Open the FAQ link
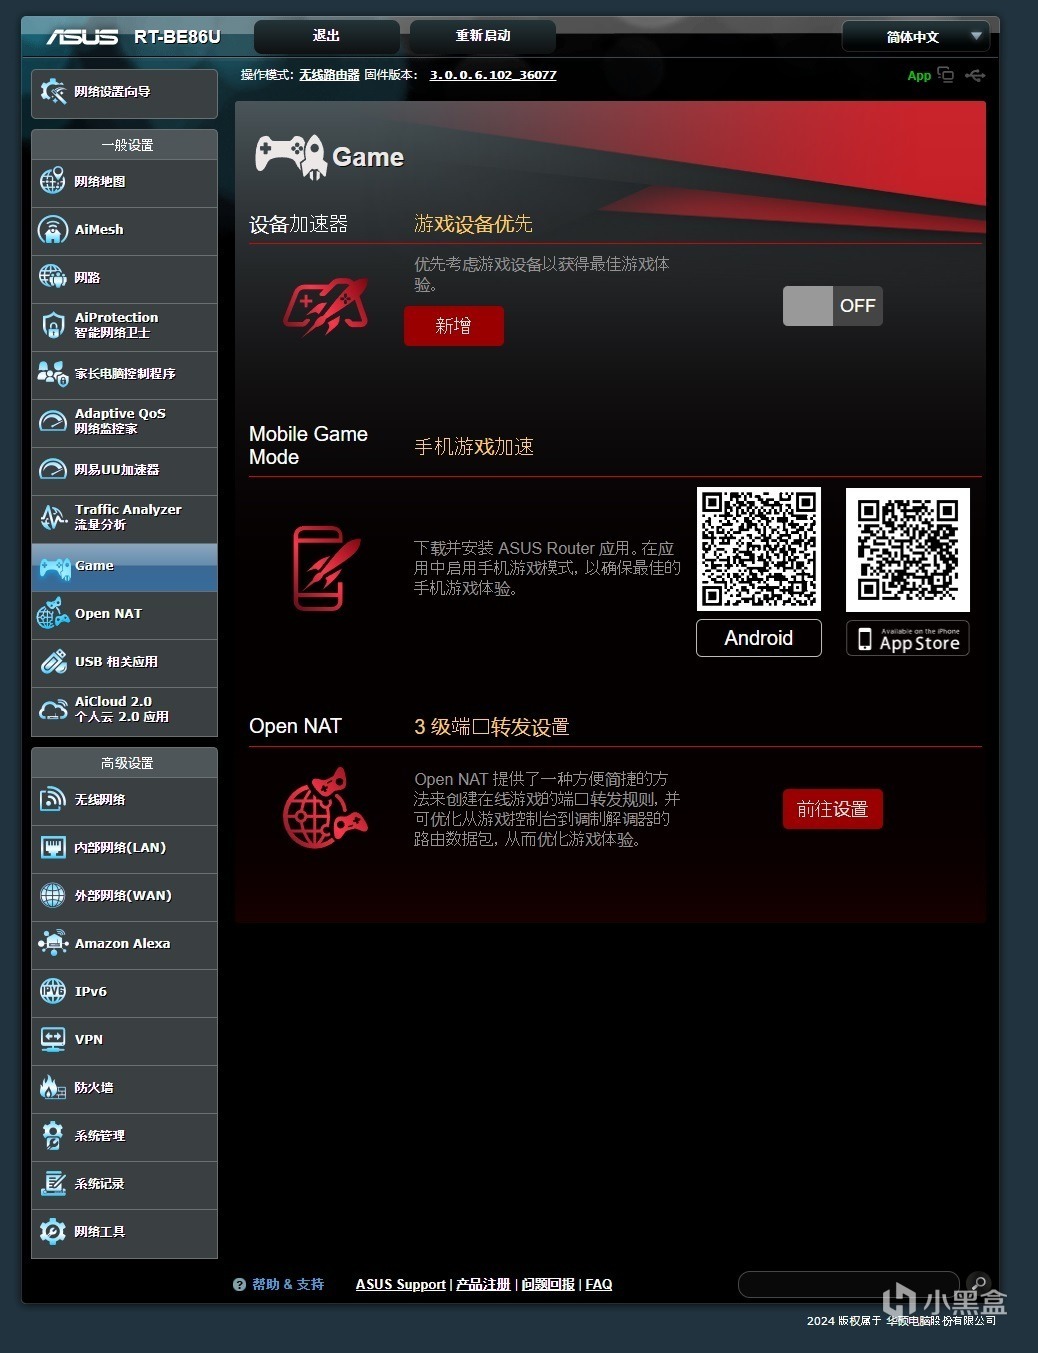This screenshot has height=1353, width=1038. pos(599,1284)
